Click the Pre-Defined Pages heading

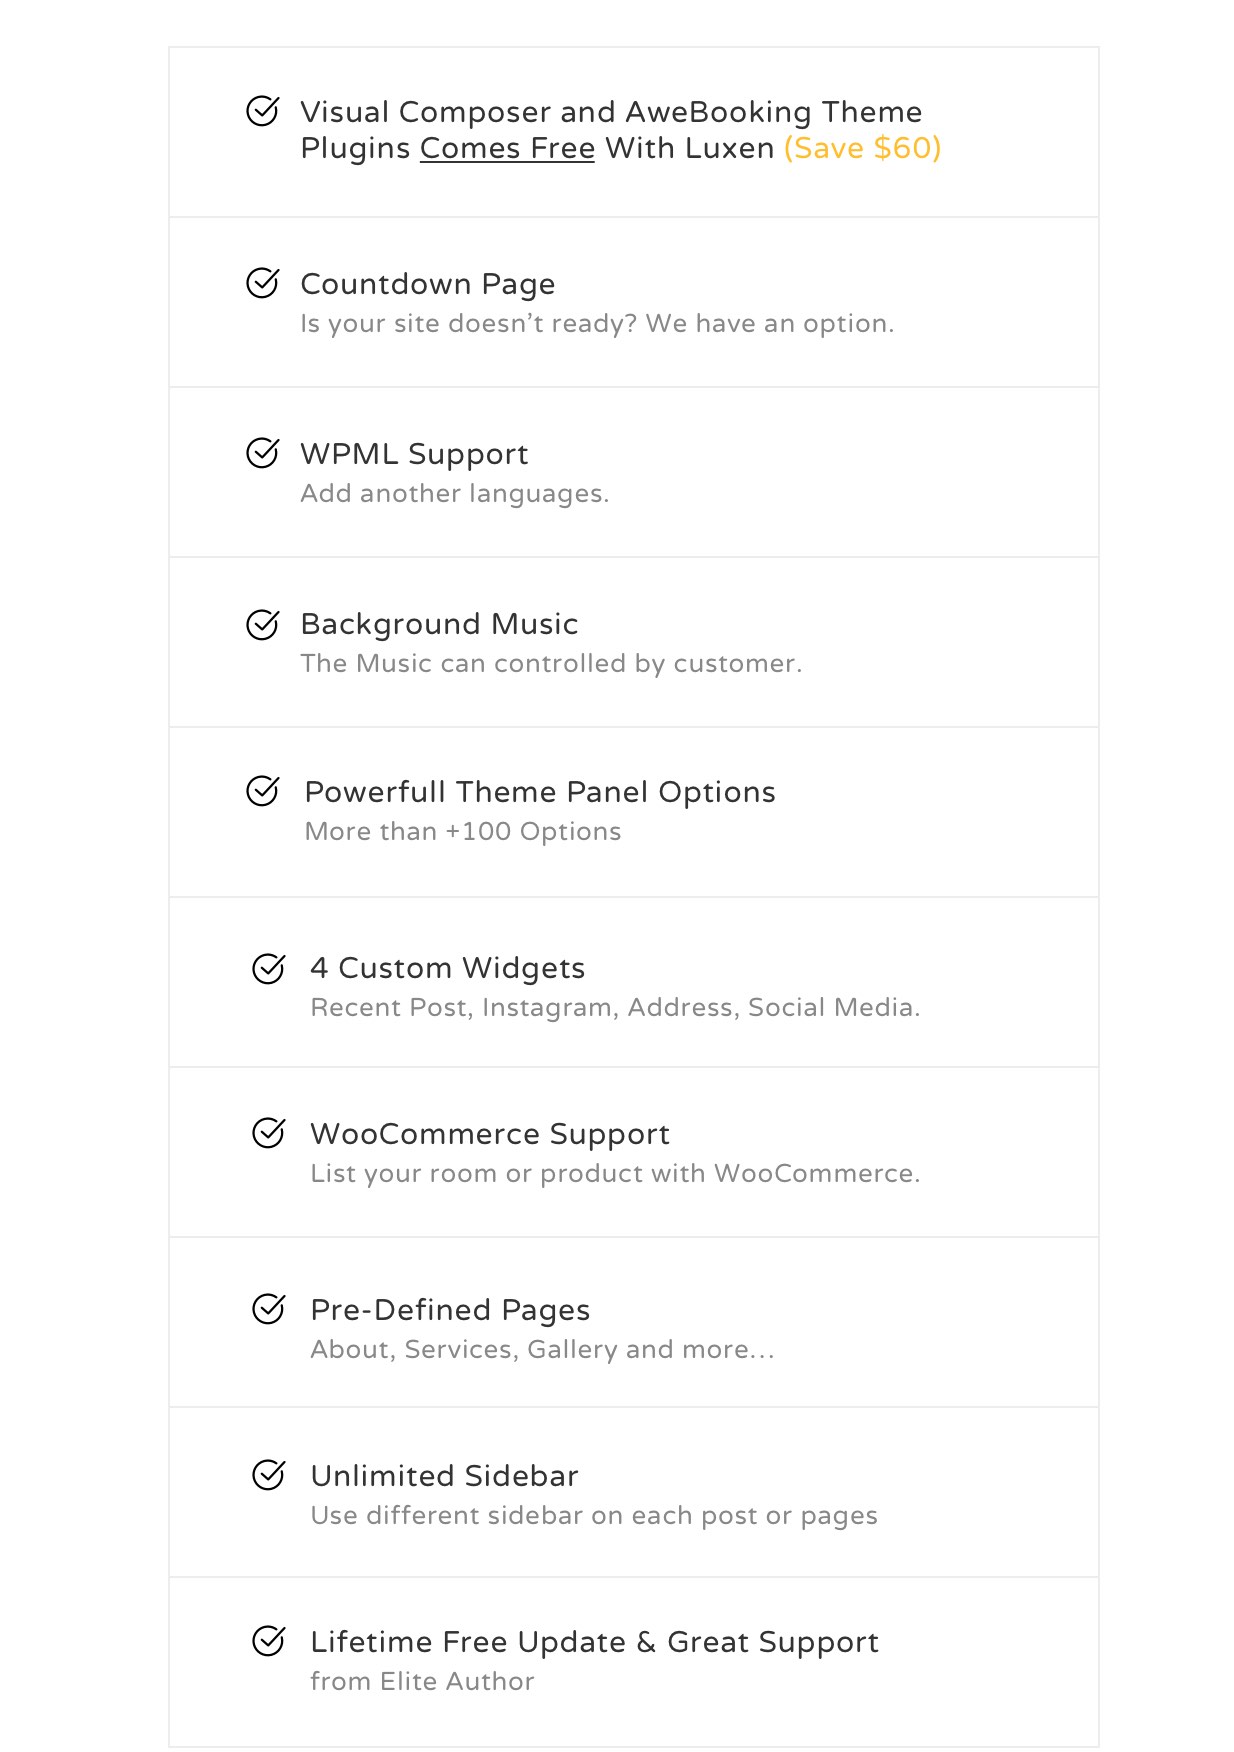click(x=451, y=1310)
